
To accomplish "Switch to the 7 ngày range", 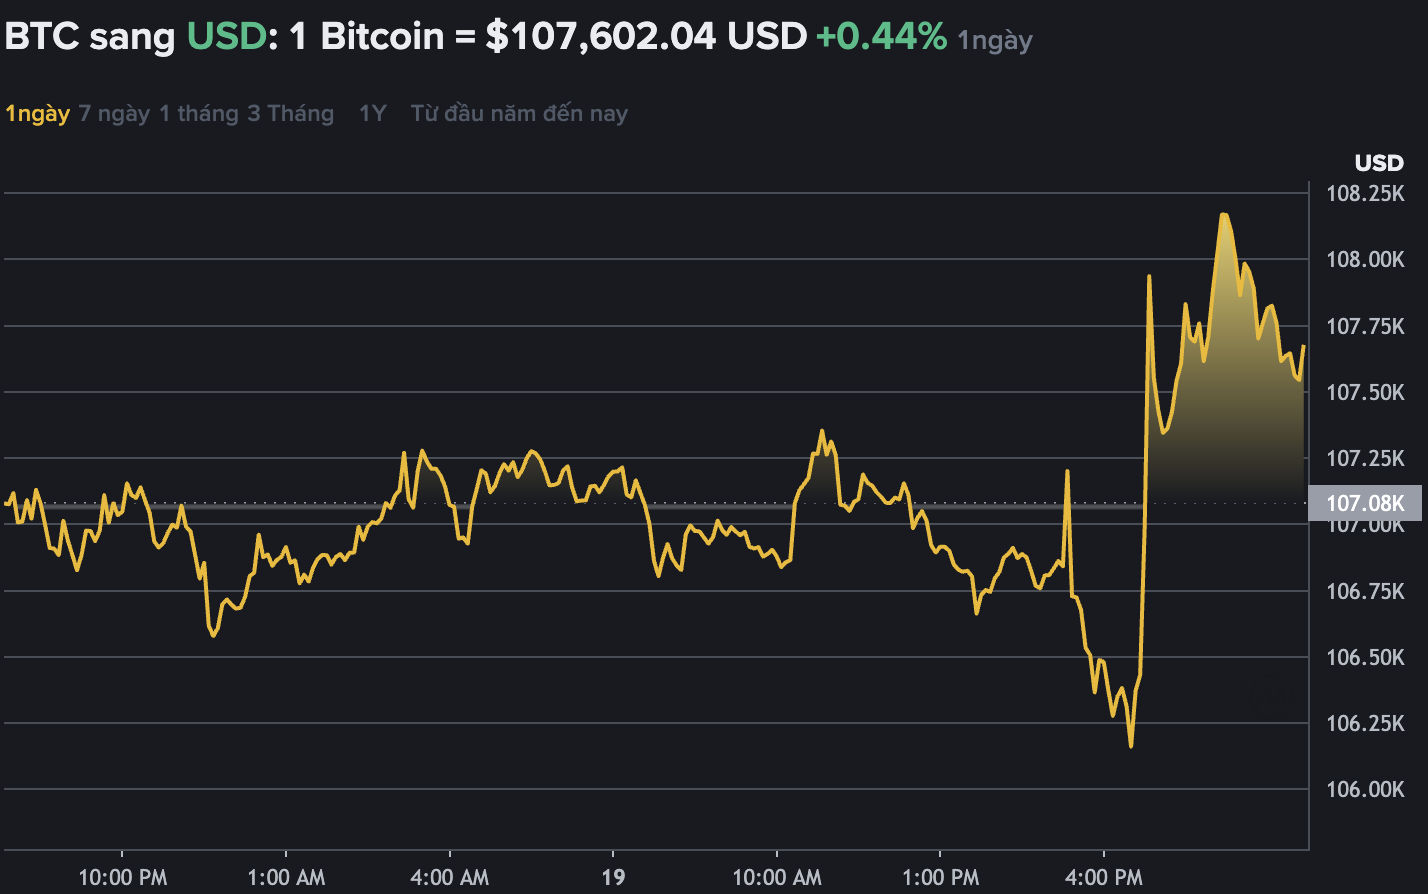I will pyautogui.click(x=114, y=114).
